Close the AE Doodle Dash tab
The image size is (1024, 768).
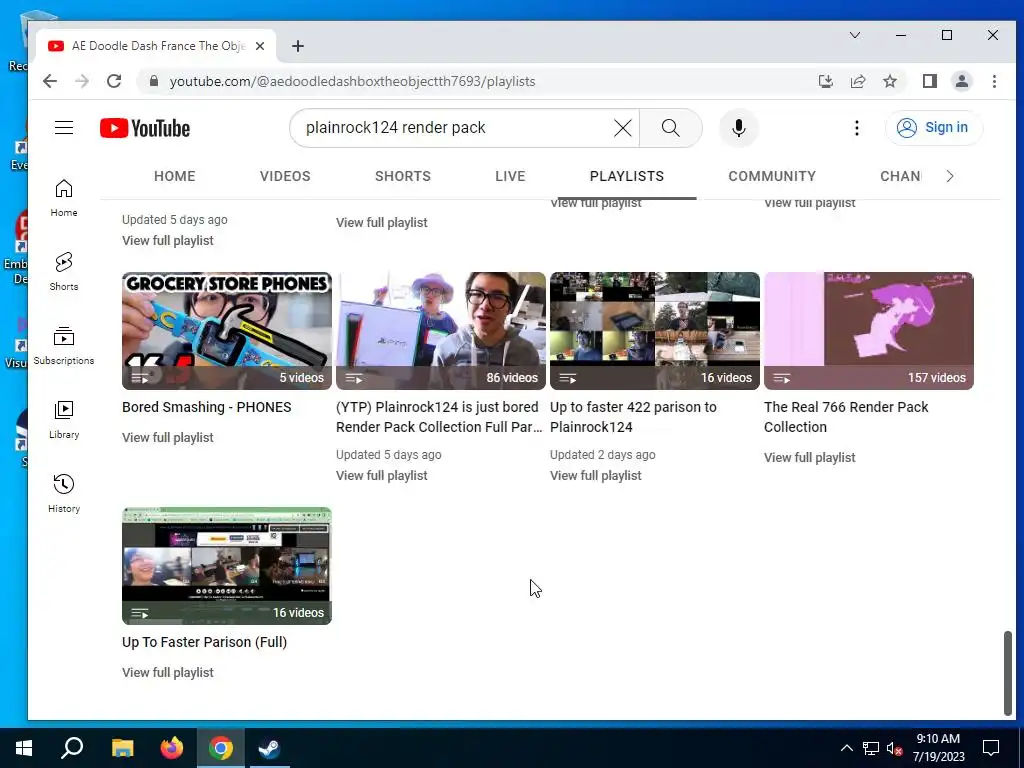click(x=260, y=46)
